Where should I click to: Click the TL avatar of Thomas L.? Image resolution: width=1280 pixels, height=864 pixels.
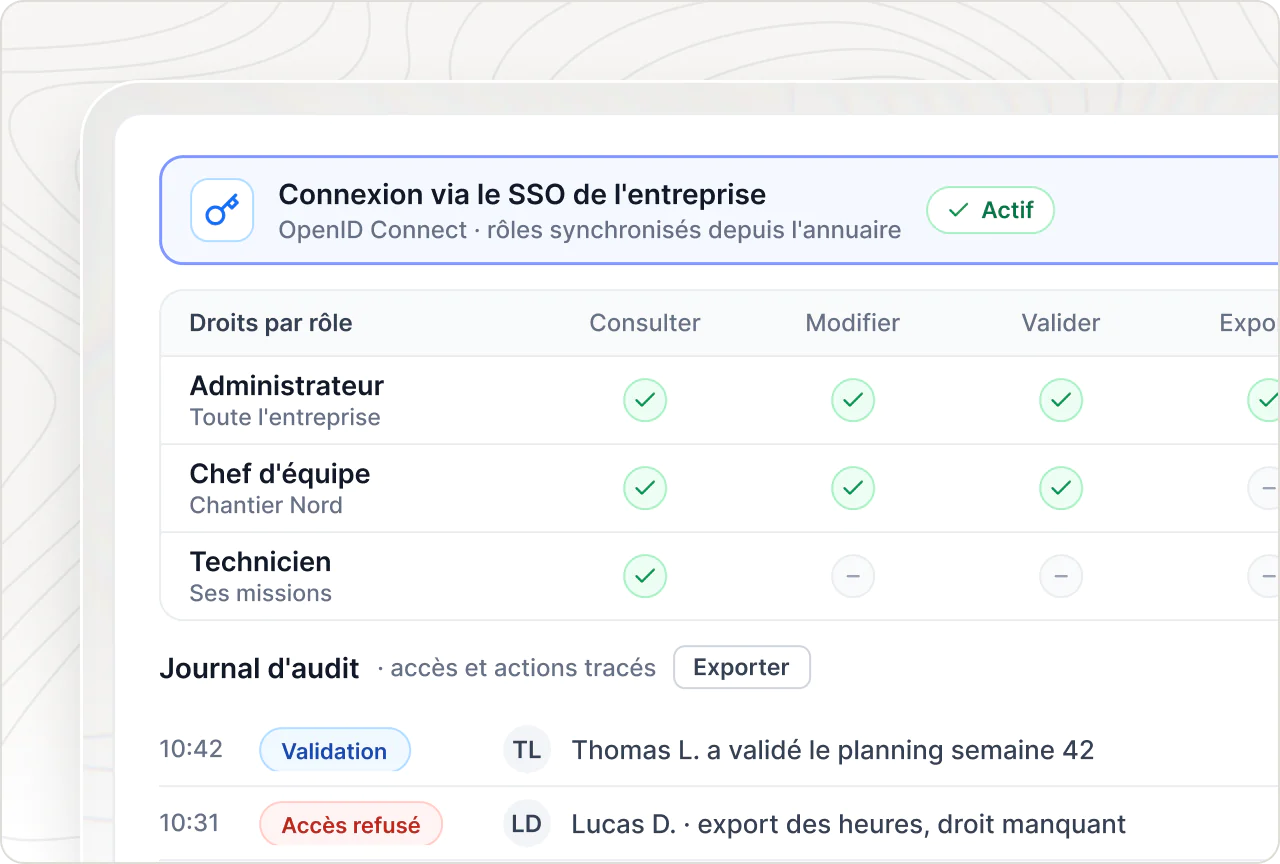point(527,750)
